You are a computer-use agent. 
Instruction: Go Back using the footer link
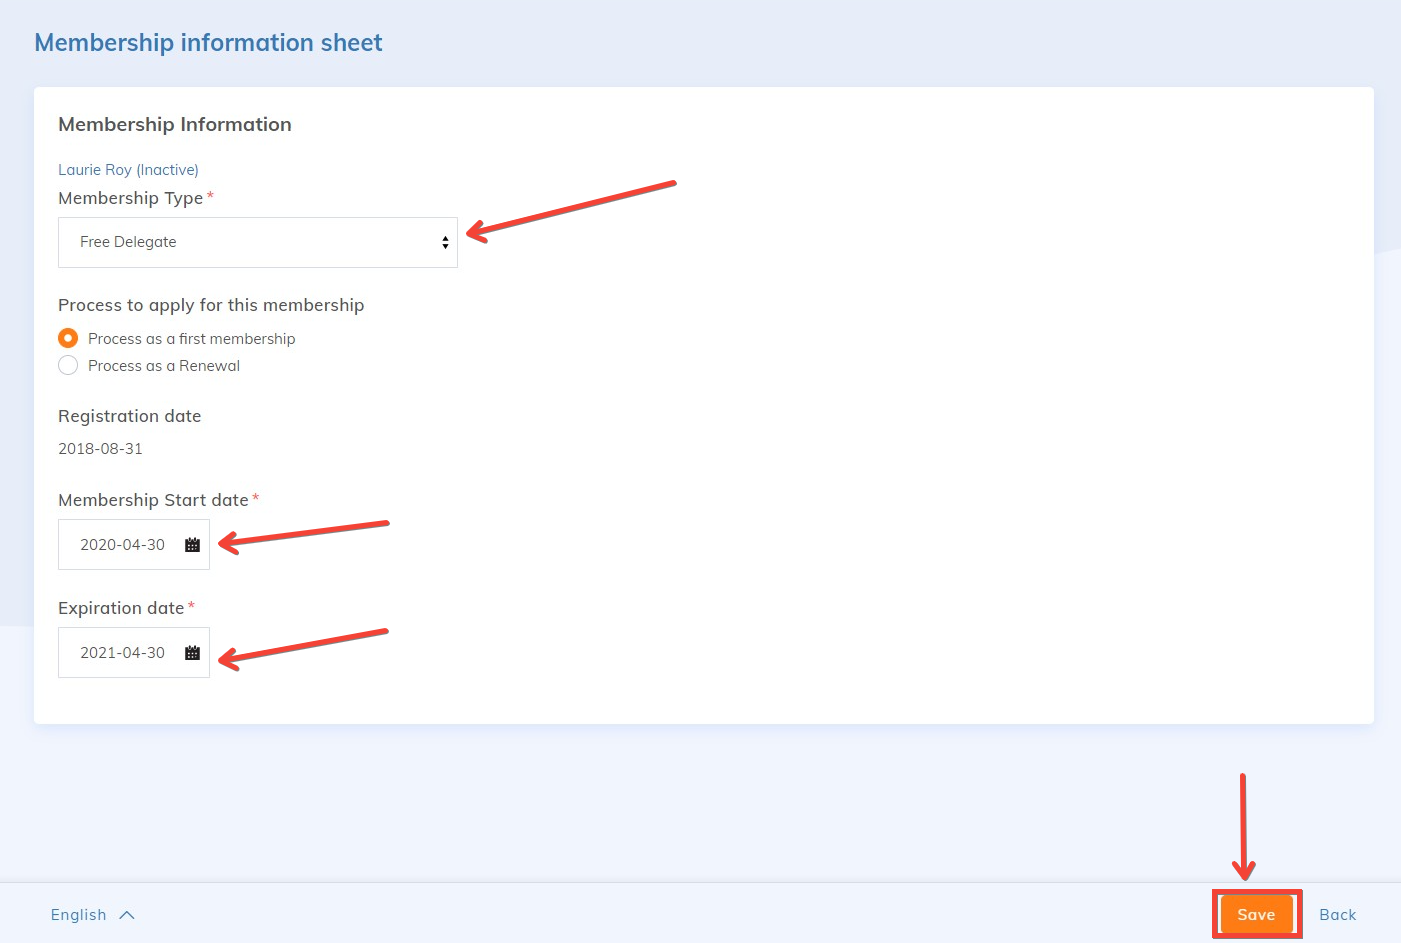click(x=1337, y=915)
